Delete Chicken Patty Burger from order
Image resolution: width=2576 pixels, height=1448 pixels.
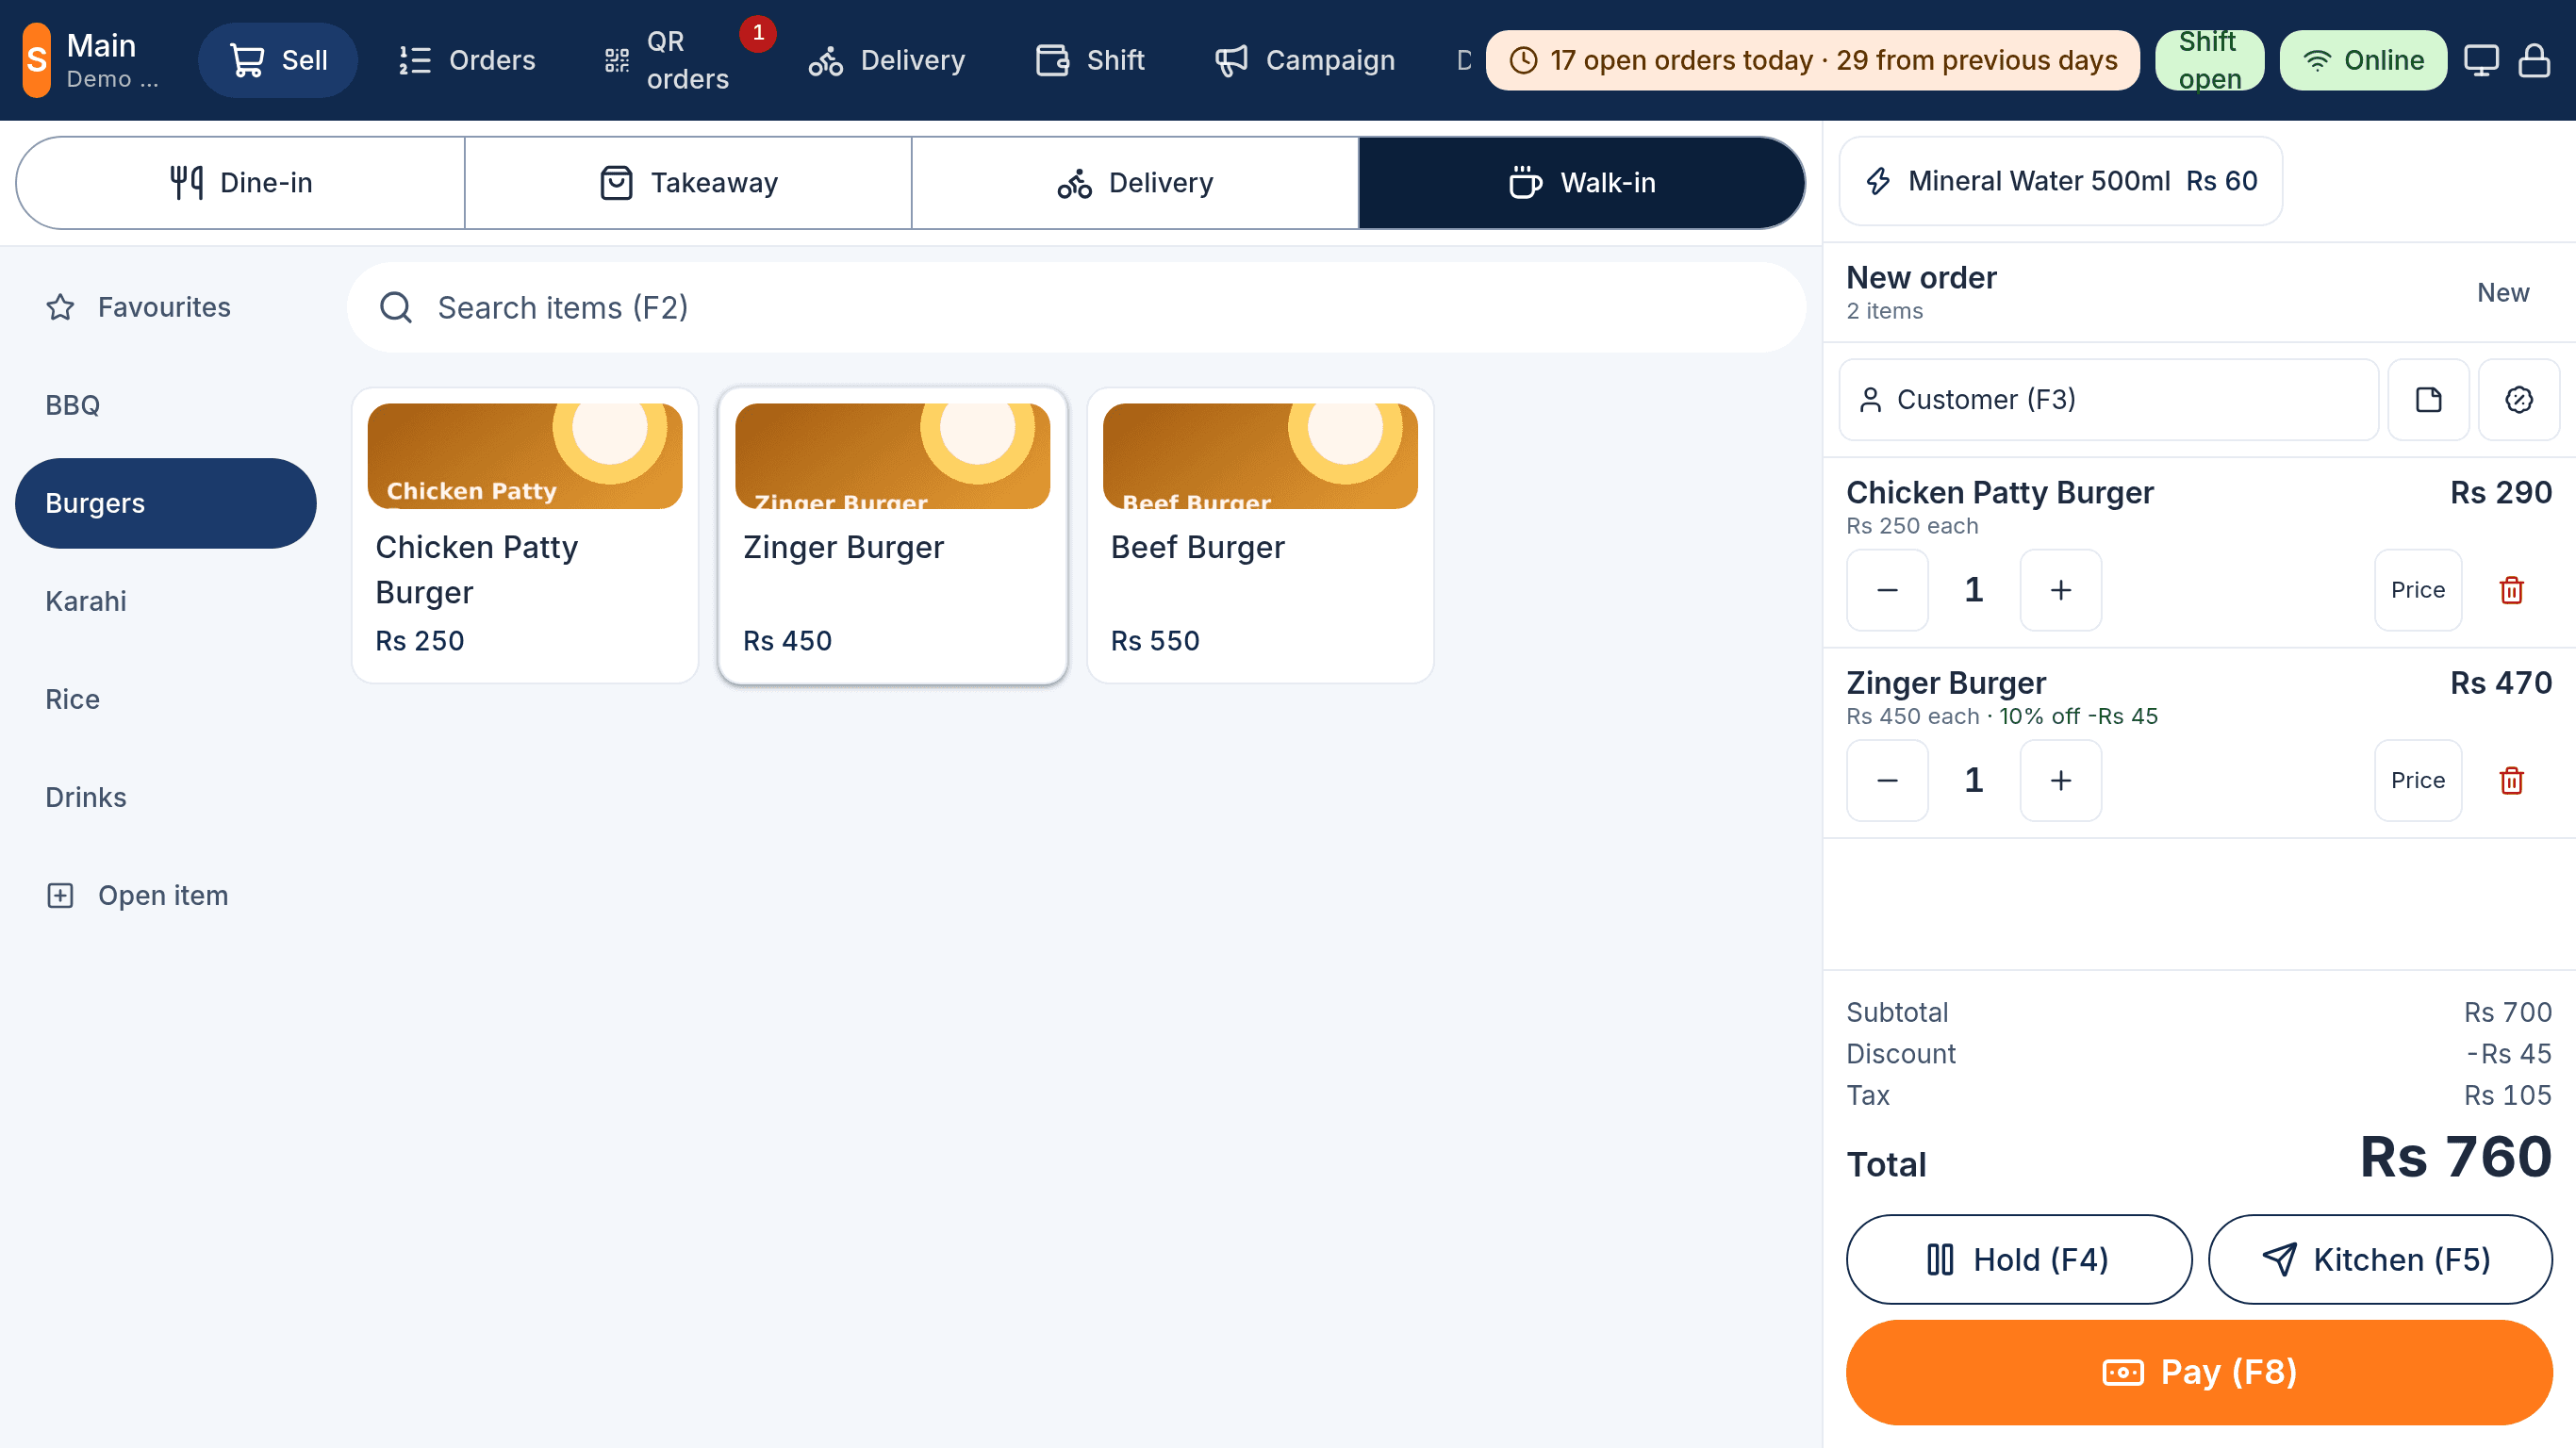click(2511, 590)
